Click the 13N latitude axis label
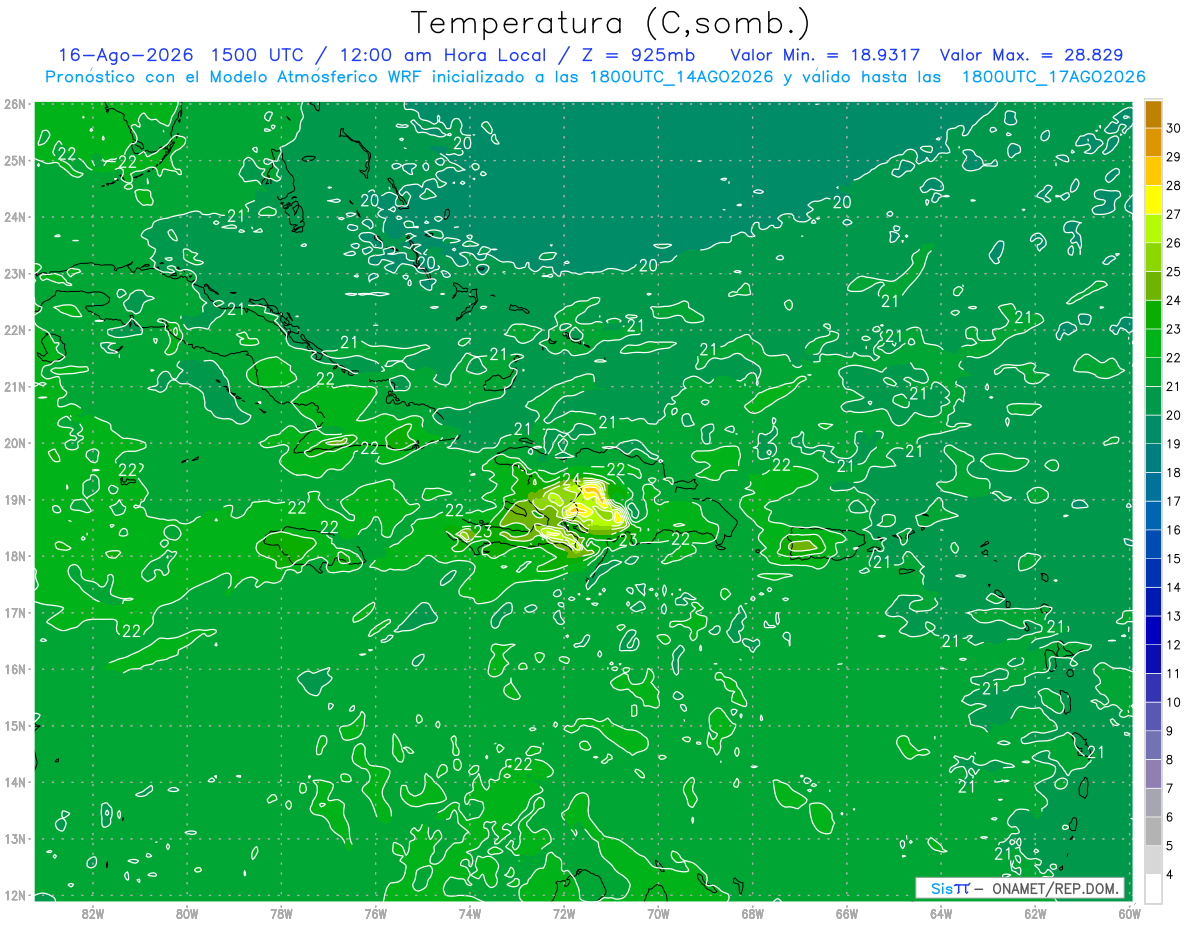Screen dimensions: 1200x927 click(x=15, y=839)
